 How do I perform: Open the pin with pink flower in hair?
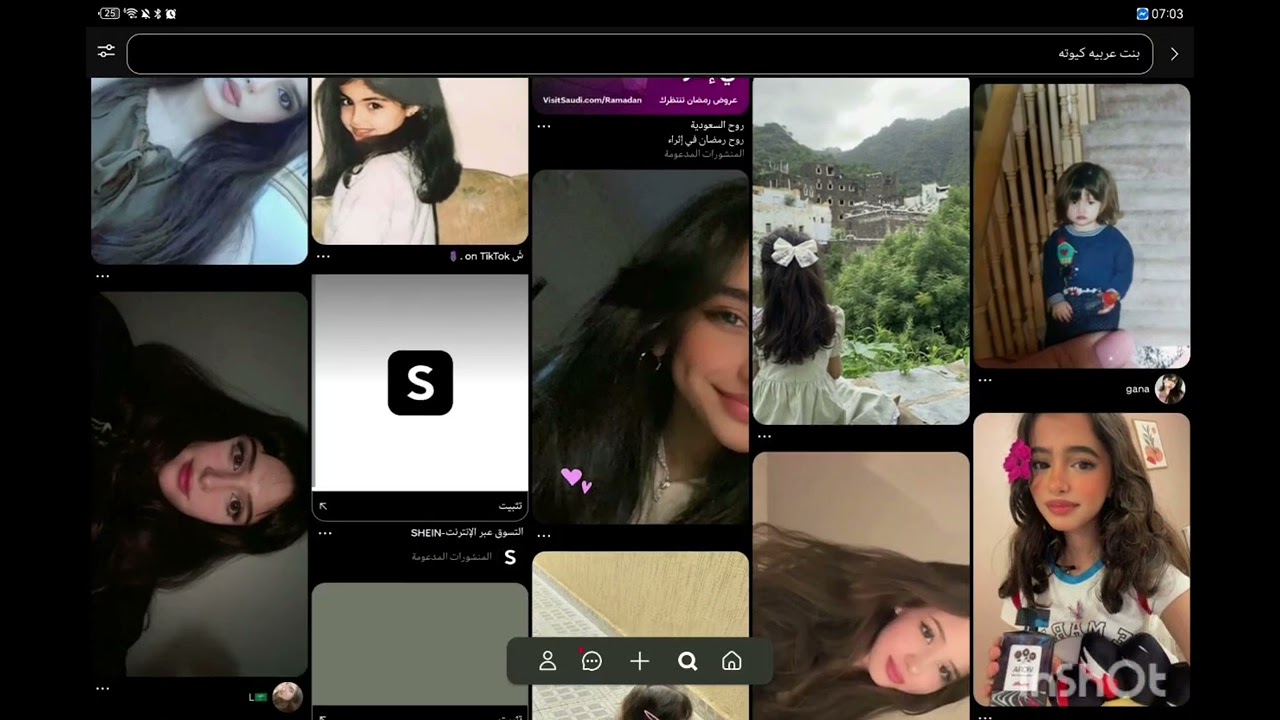1081,560
